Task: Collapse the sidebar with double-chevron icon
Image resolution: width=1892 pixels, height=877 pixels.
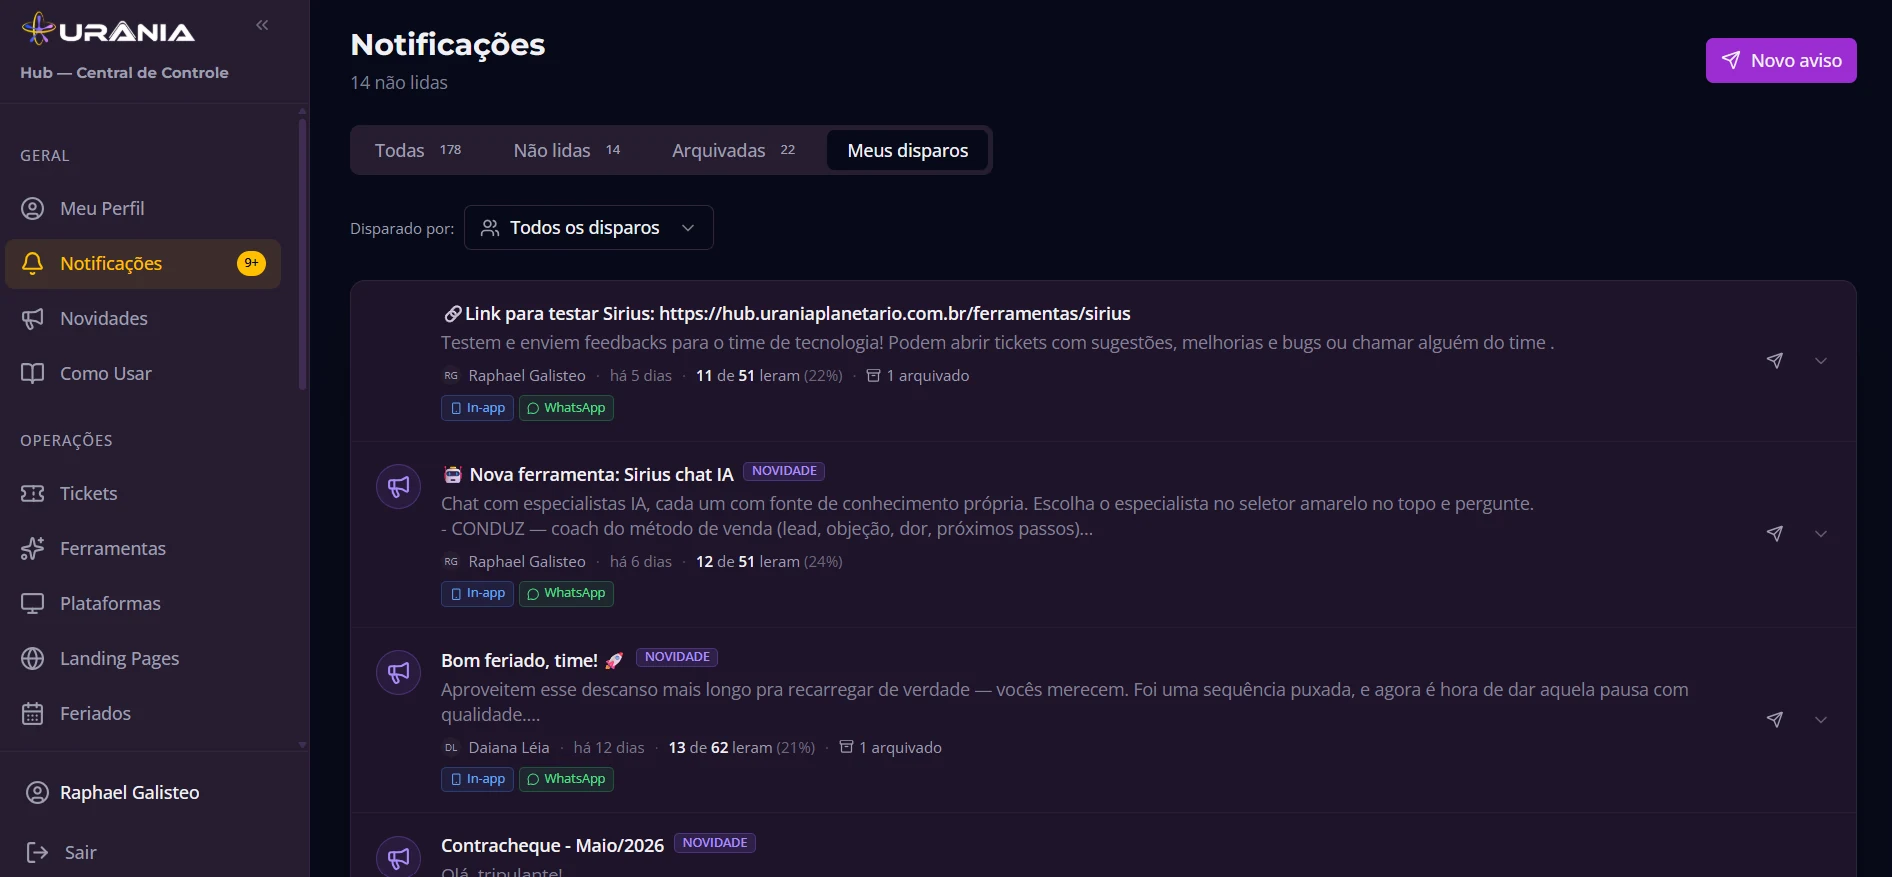Action: coord(262,25)
